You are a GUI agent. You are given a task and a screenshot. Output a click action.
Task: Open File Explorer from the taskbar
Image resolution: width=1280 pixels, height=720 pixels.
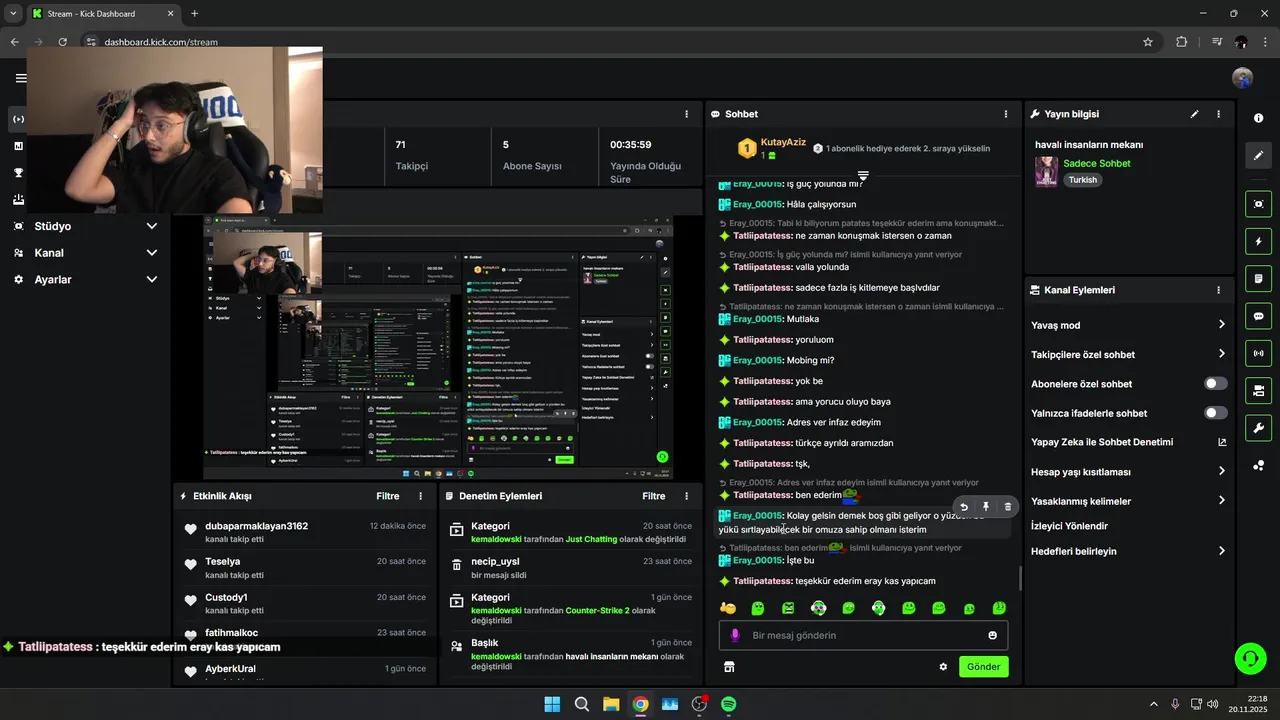pos(611,704)
